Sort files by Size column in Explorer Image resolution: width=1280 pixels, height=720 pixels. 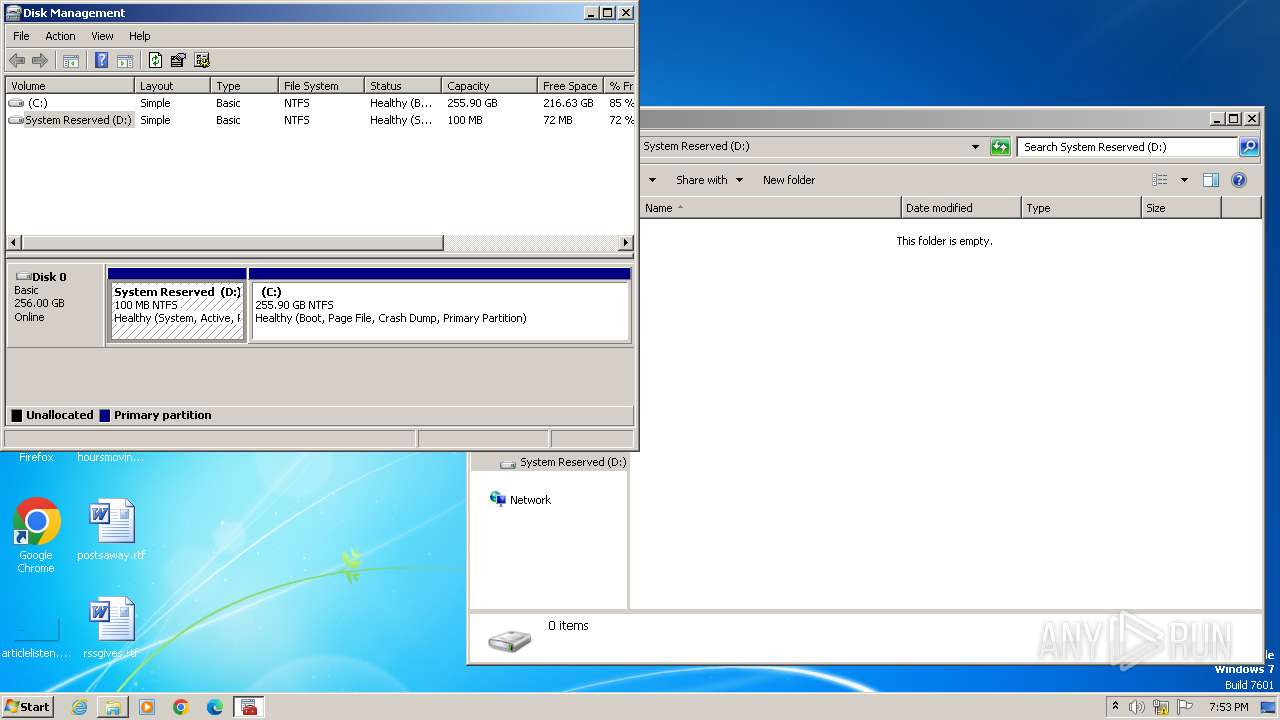coord(1181,208)
